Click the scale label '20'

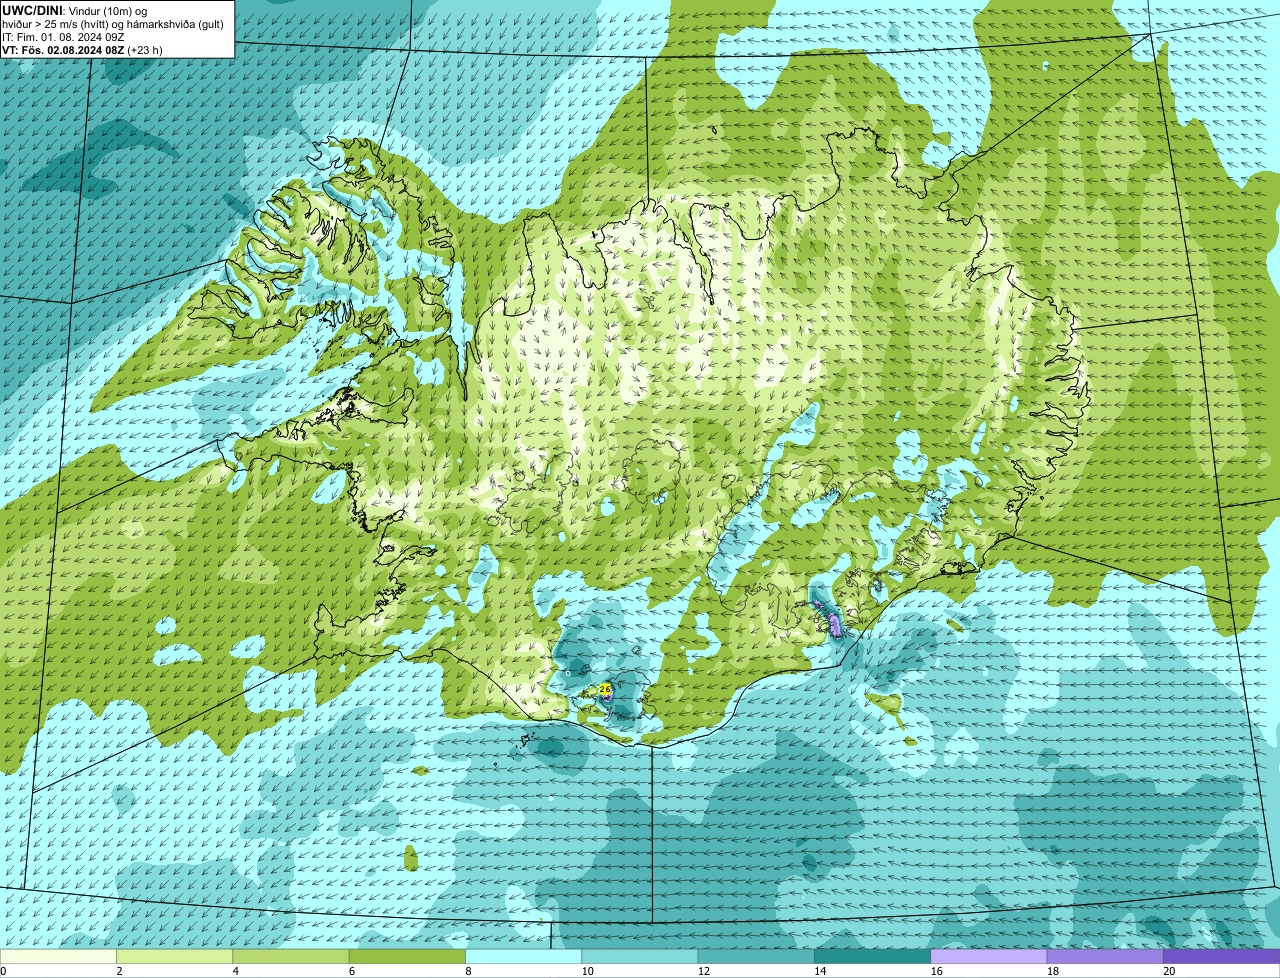point(1169,971)
